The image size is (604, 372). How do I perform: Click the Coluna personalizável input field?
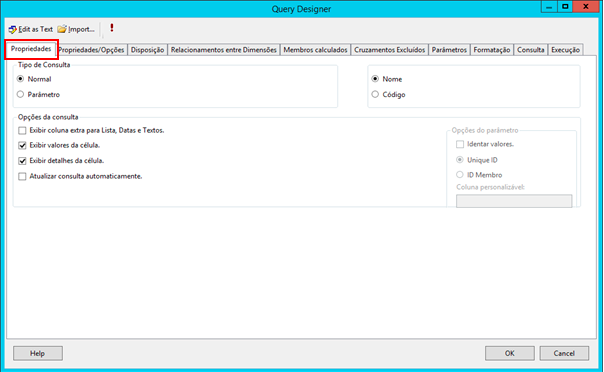coord(514,201)
